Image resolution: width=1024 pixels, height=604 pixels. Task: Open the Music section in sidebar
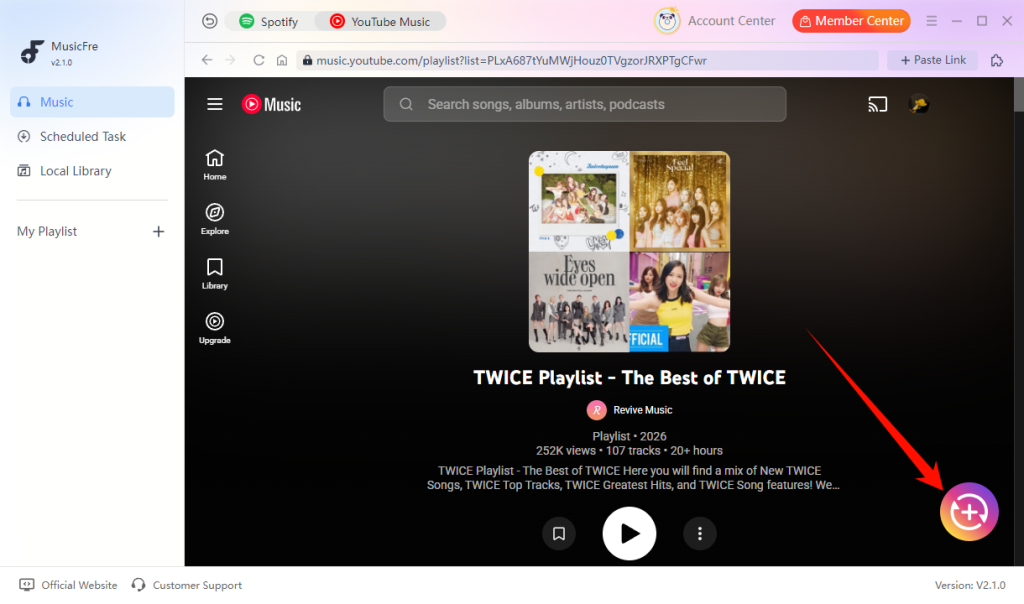[x=92, y=102]
